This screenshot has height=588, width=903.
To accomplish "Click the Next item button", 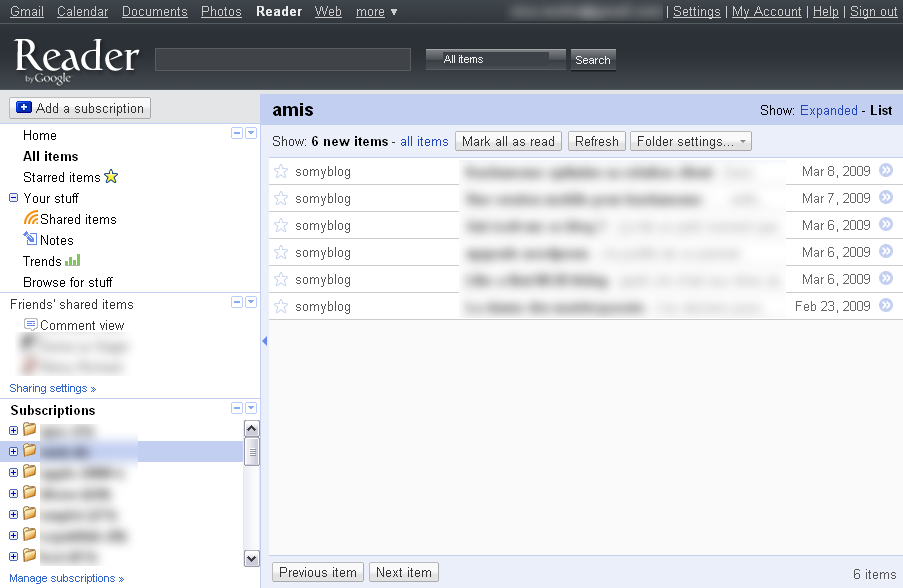I will pos(404,572).
